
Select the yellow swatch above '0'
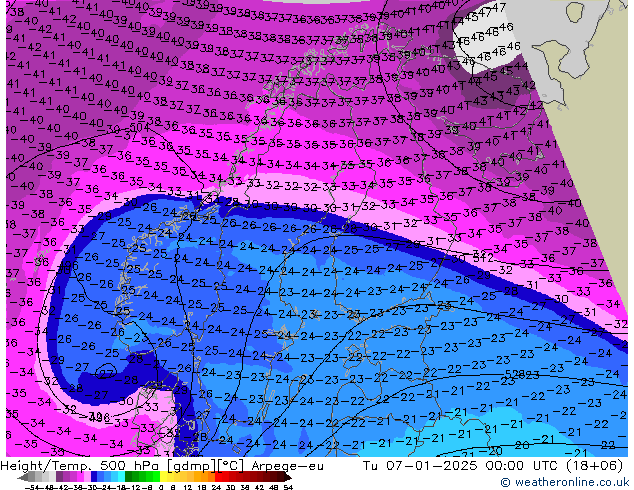click(x=163, y=477)
